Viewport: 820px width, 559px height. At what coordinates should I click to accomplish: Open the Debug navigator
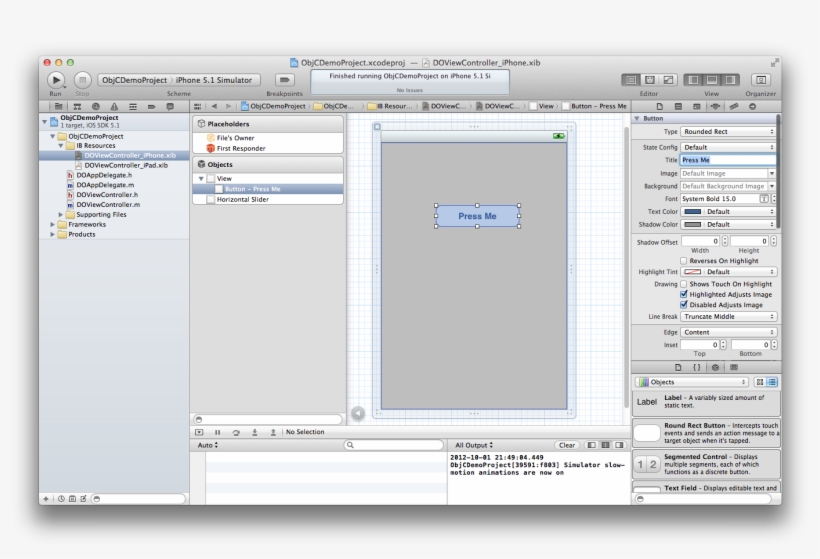[x=133, y=107]
